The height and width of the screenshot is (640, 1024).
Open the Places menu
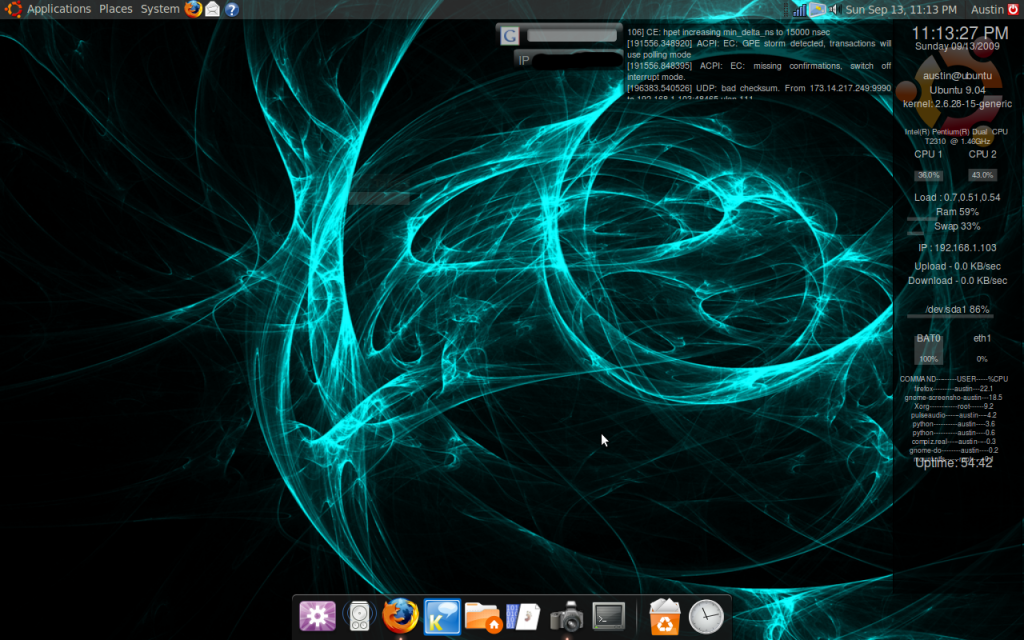click(x=115, y=9)
